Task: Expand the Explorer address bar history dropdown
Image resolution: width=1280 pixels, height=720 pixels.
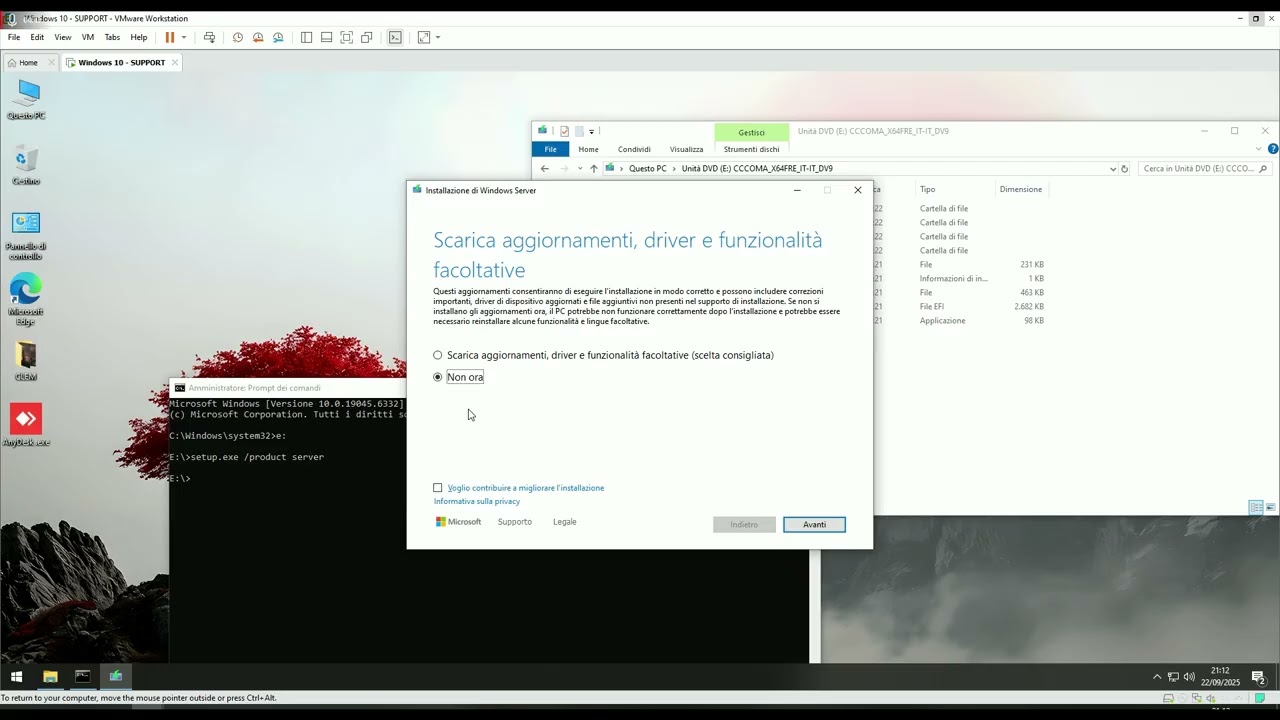Action: (1113, 169)
